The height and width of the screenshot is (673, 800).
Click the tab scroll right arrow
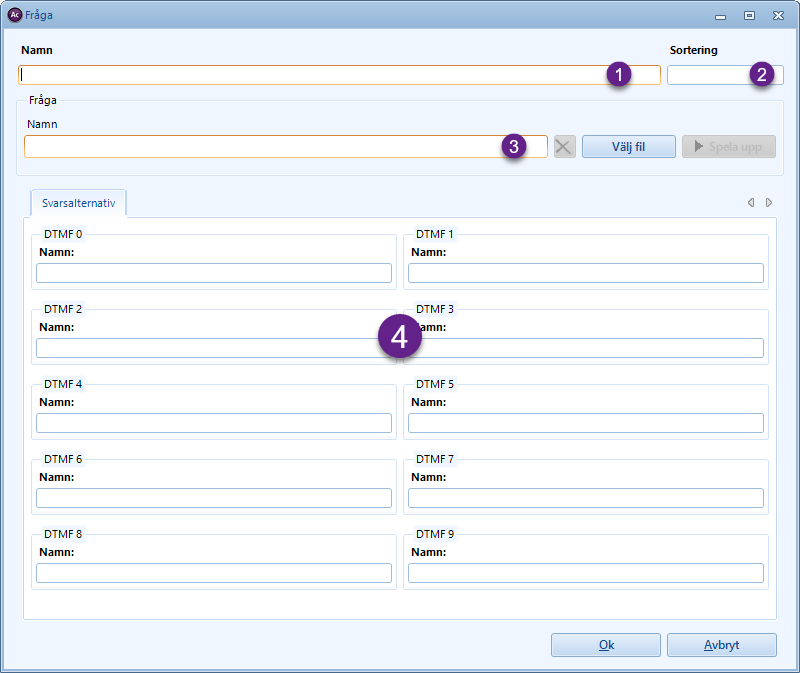769,203
